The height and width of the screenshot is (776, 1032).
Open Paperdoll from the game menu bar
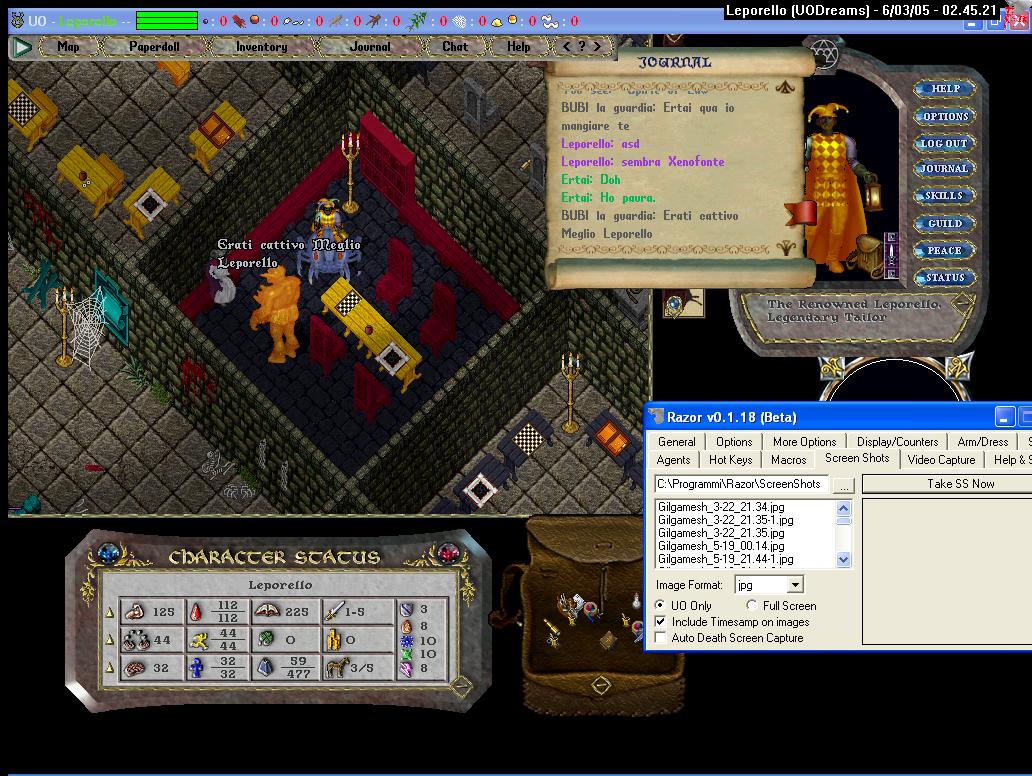pyautogui.click(x=154, y=47)
